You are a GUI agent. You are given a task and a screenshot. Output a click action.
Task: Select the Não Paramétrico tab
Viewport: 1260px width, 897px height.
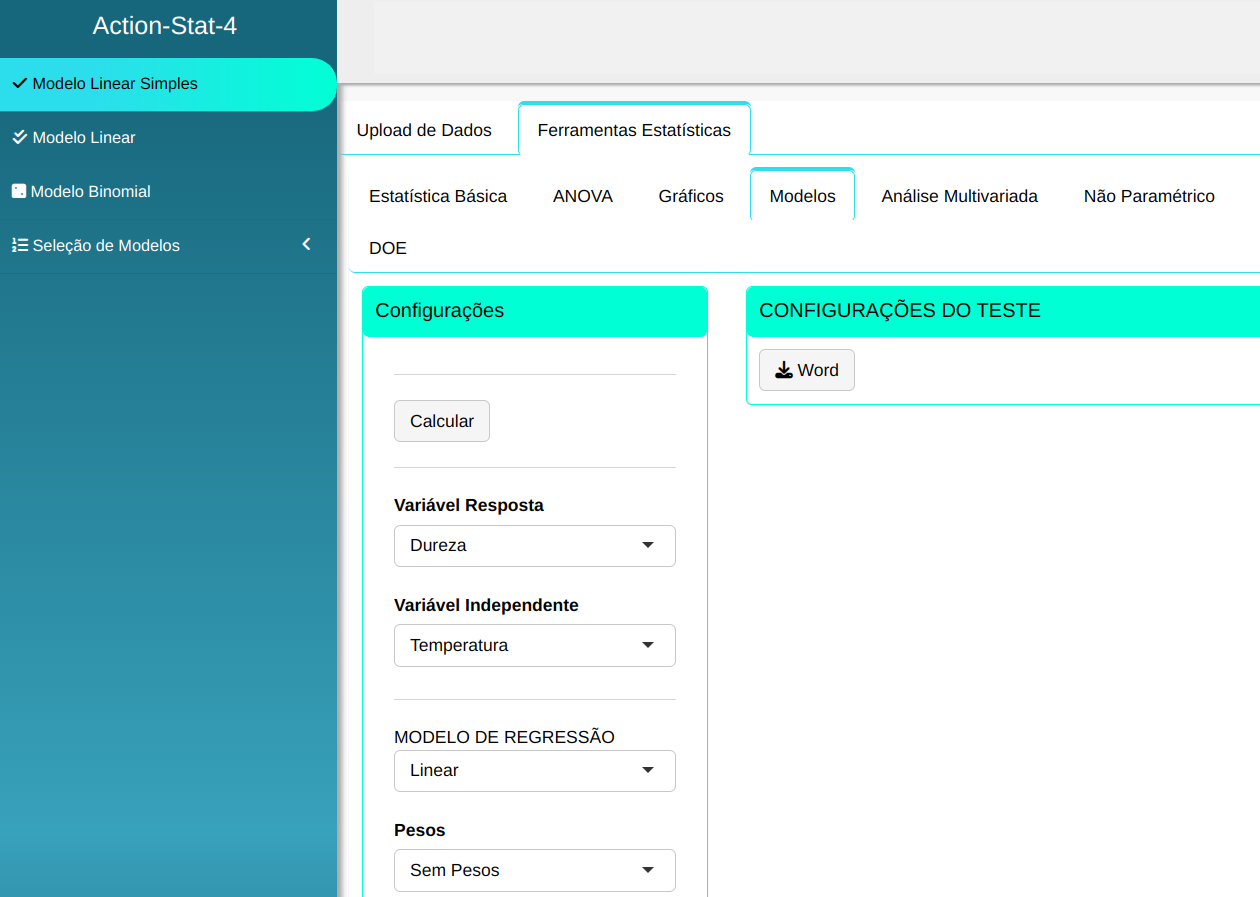click(x=1149, y=196)
